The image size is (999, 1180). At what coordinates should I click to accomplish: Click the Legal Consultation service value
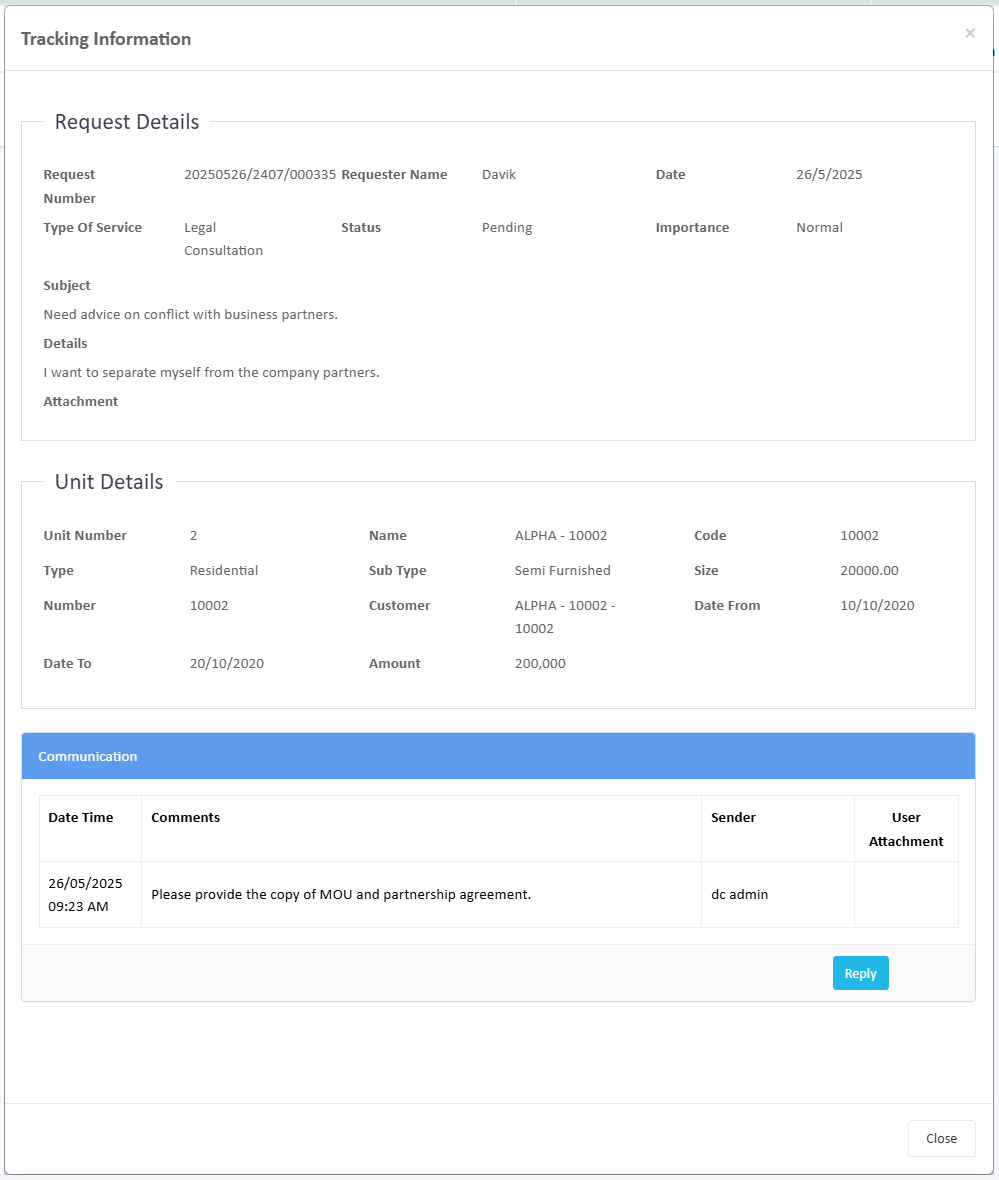click(x=223, y=239)
